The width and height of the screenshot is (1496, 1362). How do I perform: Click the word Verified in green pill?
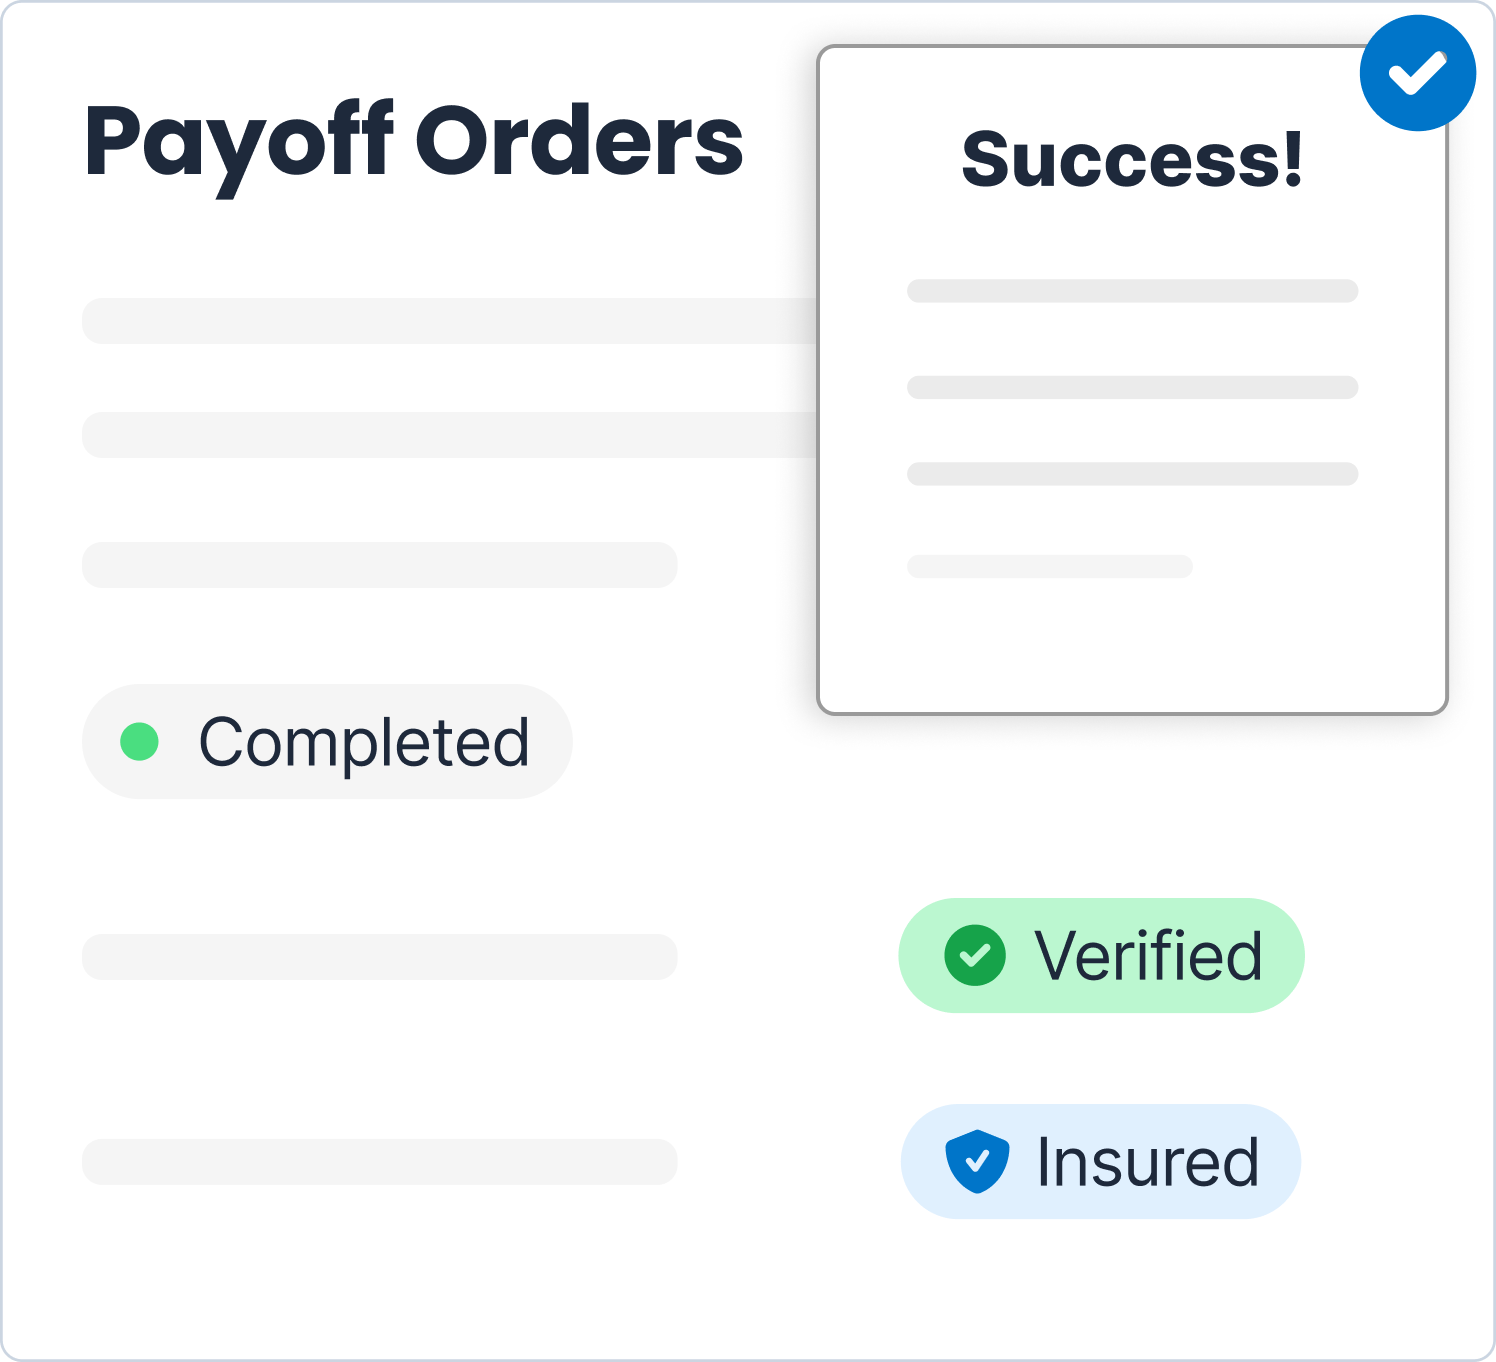pos(1149,955)
